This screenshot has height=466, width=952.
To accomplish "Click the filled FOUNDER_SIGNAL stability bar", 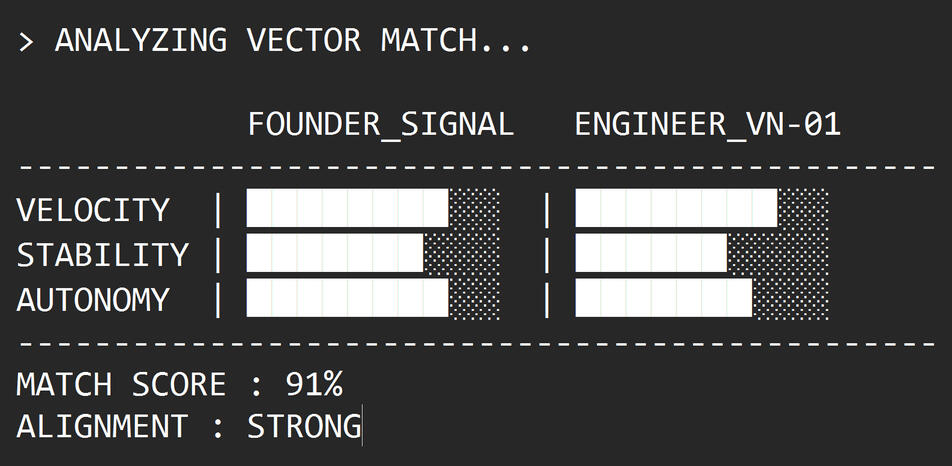I will click(x=335, y=254).
